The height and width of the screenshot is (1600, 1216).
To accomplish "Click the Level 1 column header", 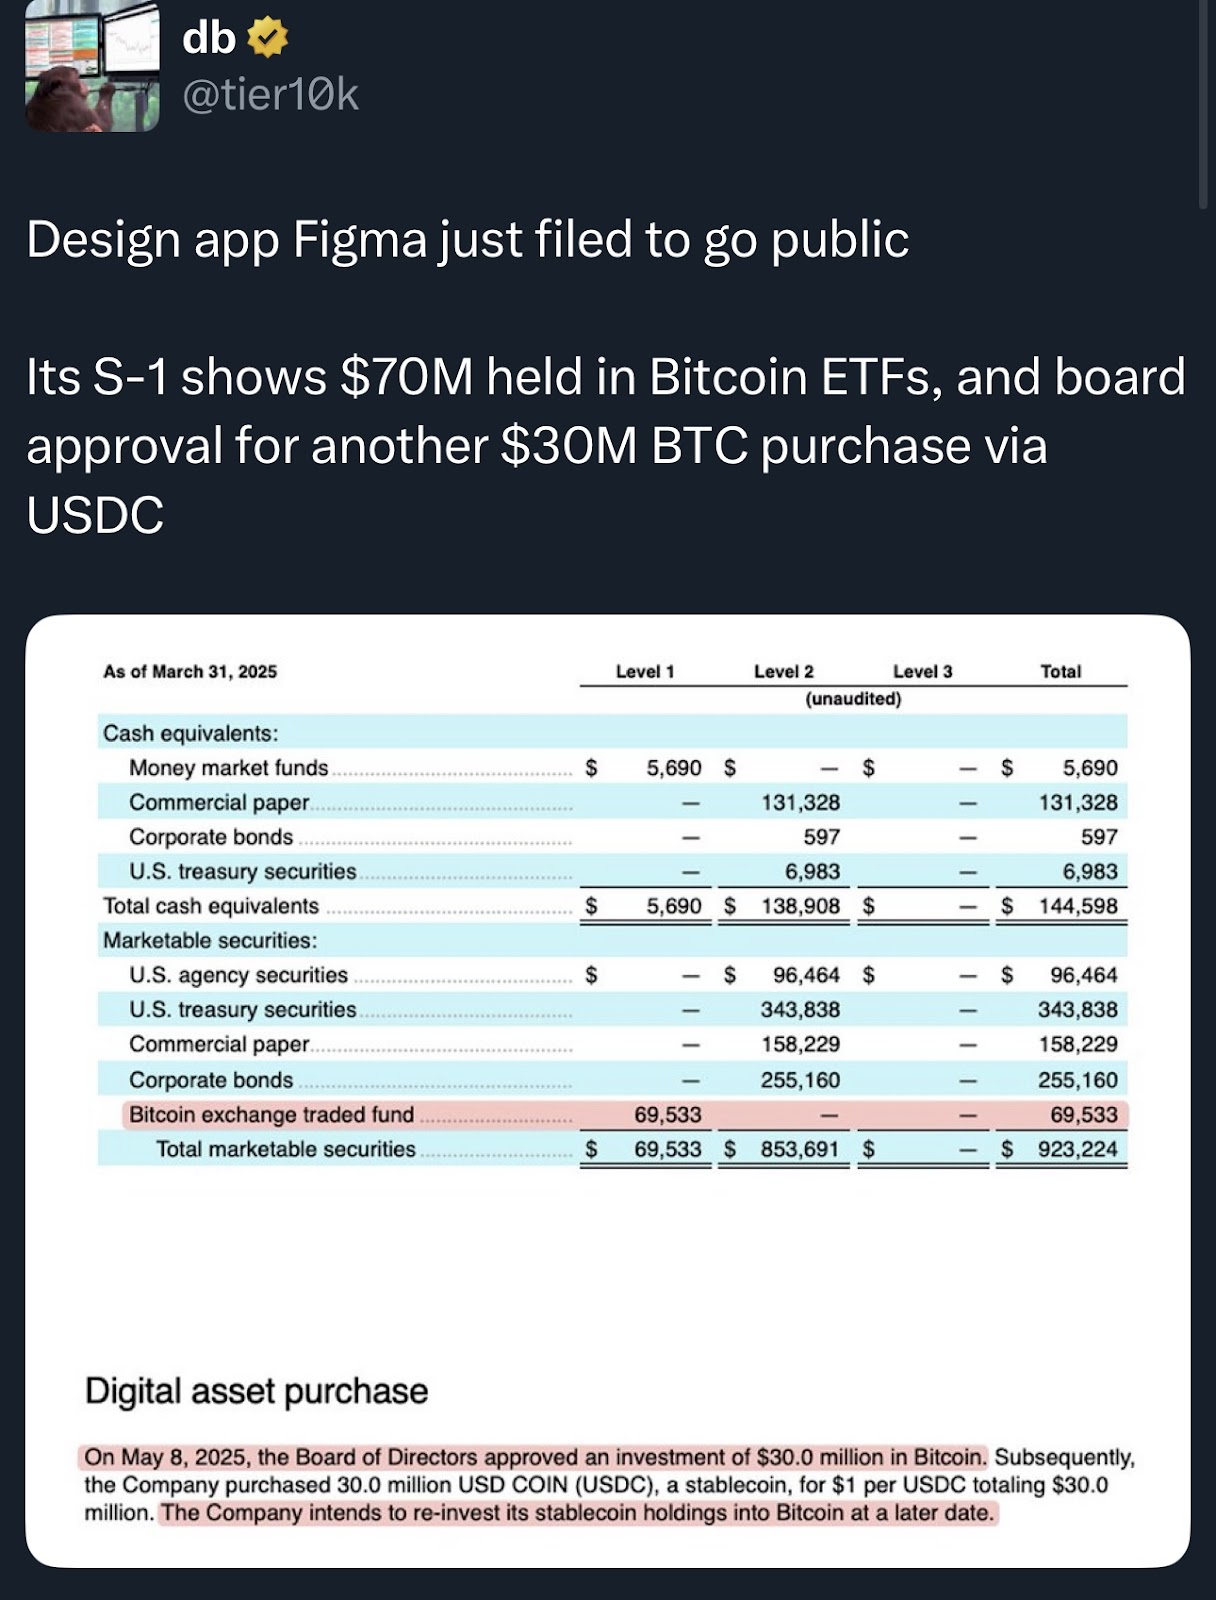I will (647, 672).
